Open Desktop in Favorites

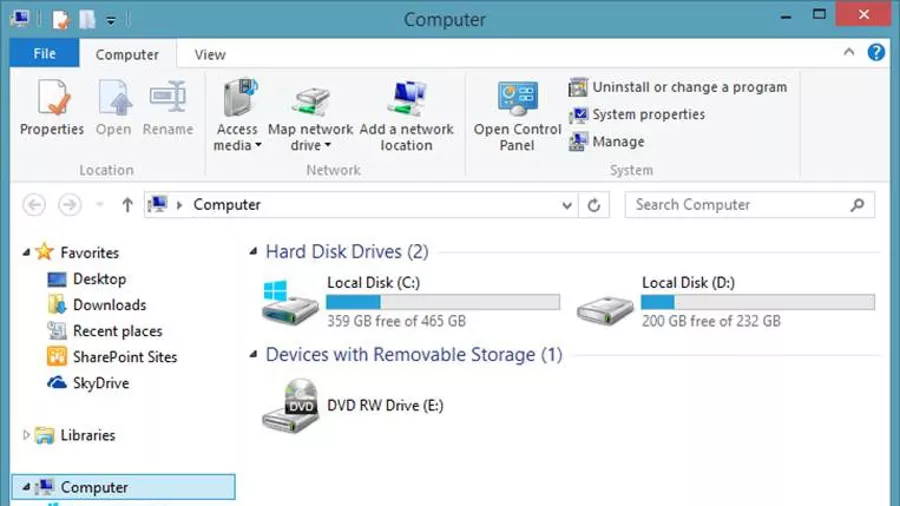[99, 279]
